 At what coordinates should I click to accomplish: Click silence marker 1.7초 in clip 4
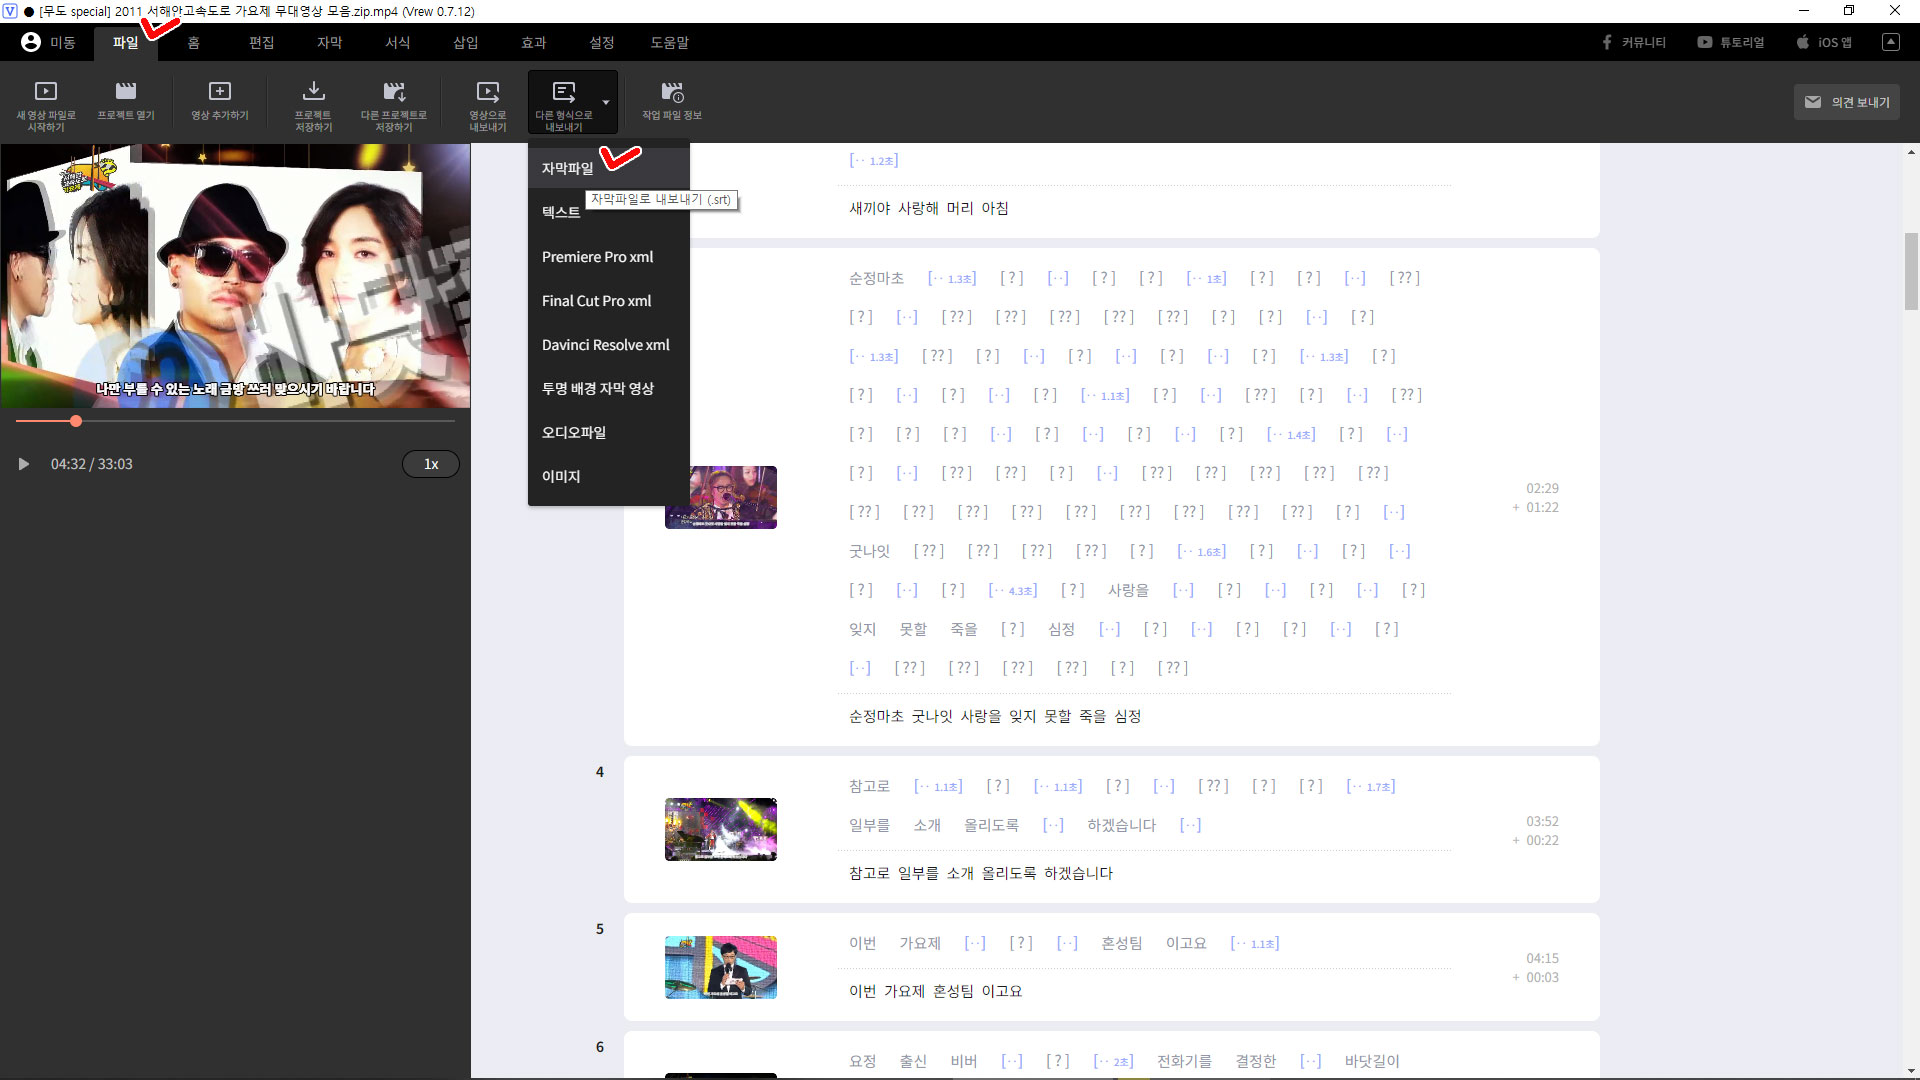[x=1371, y=786]
